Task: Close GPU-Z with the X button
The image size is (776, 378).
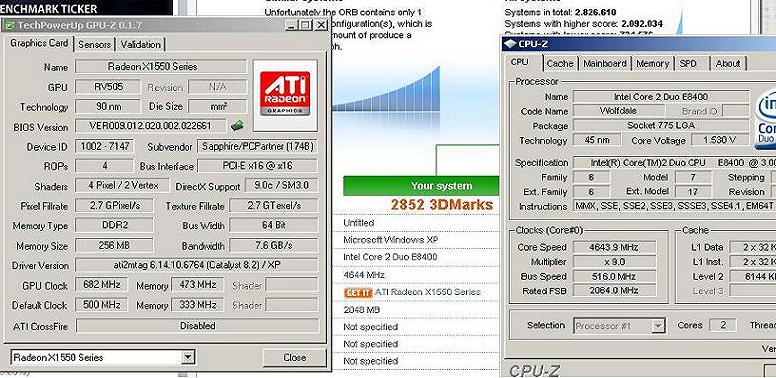Action: (x=321, y=25)
